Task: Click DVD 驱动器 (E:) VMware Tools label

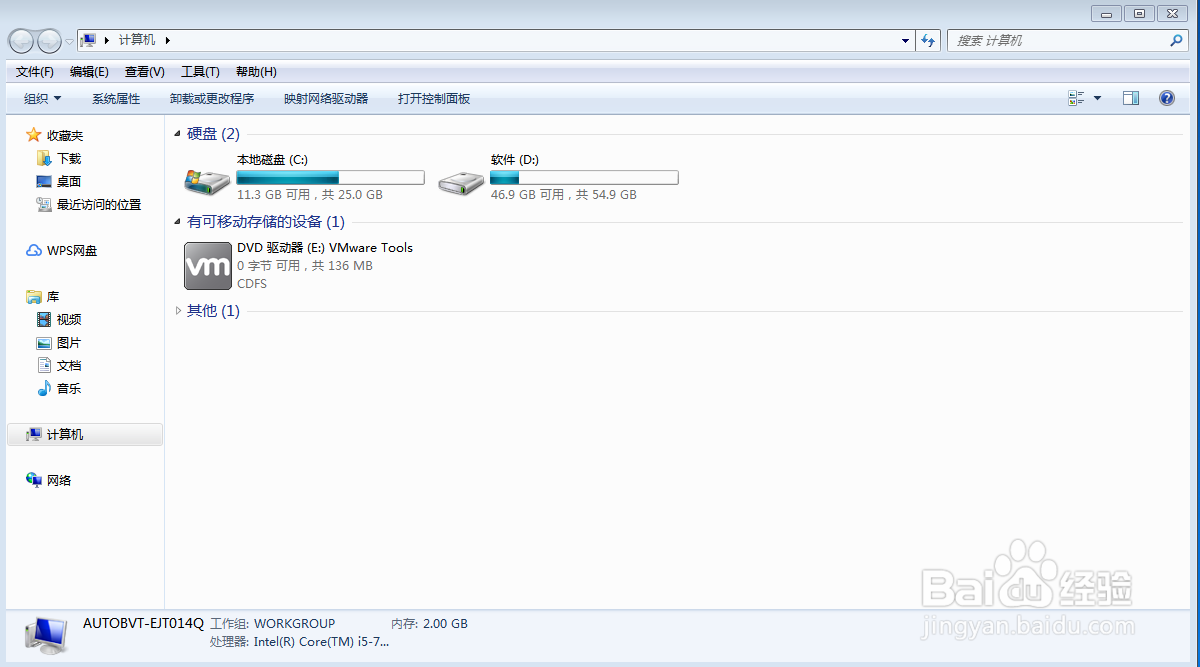Action: pyautogui.click(x=325, y=248)
